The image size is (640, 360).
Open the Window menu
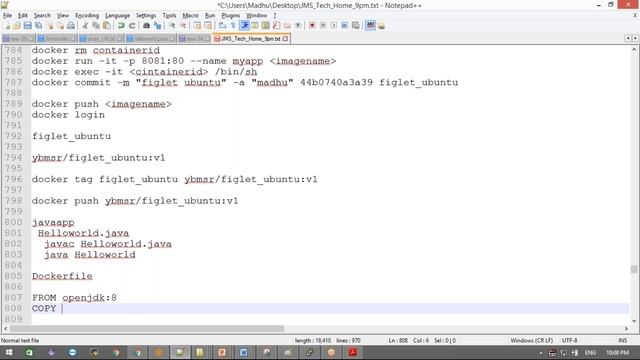click(256, 16)
